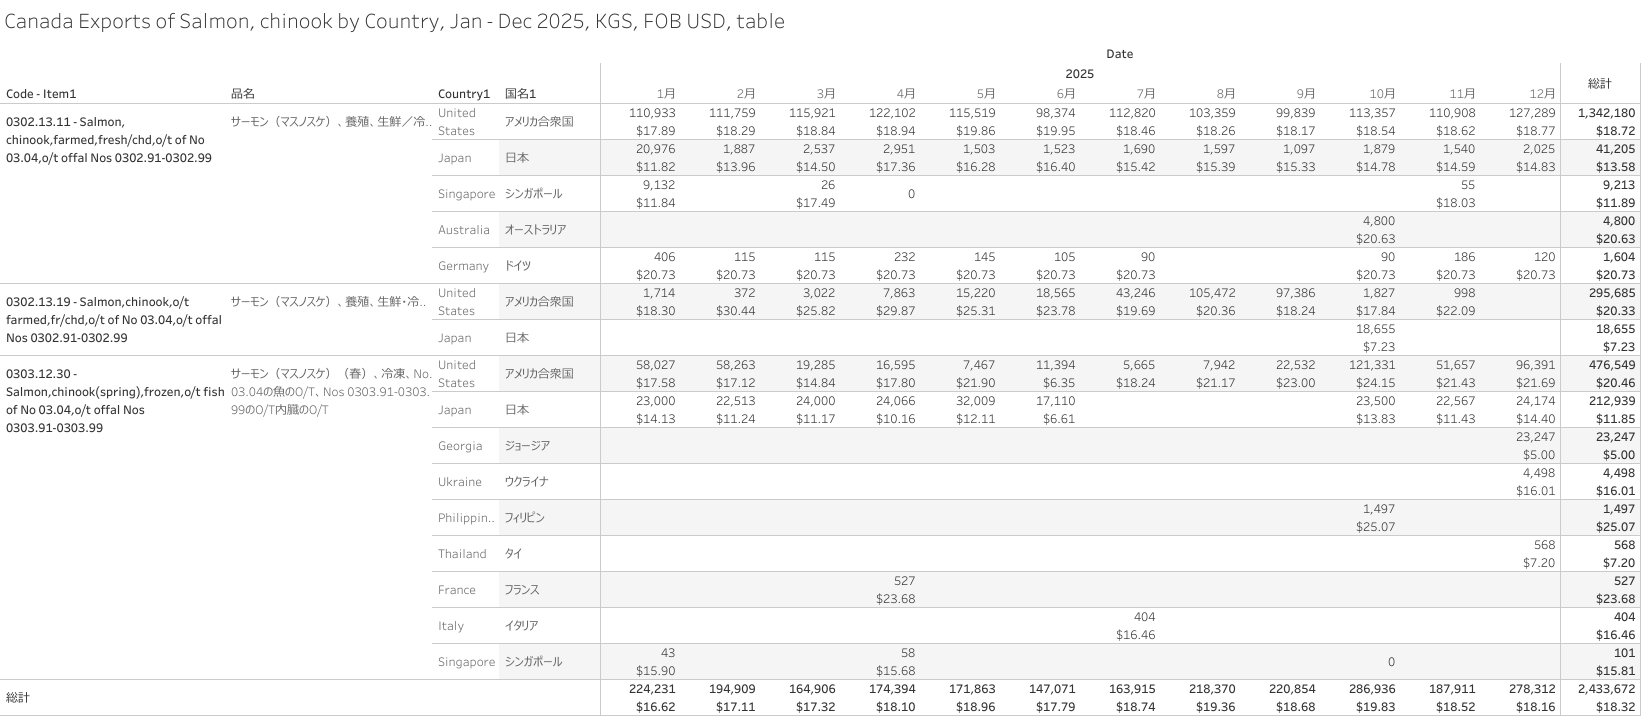Select the '品名' column header

point(242,94)
